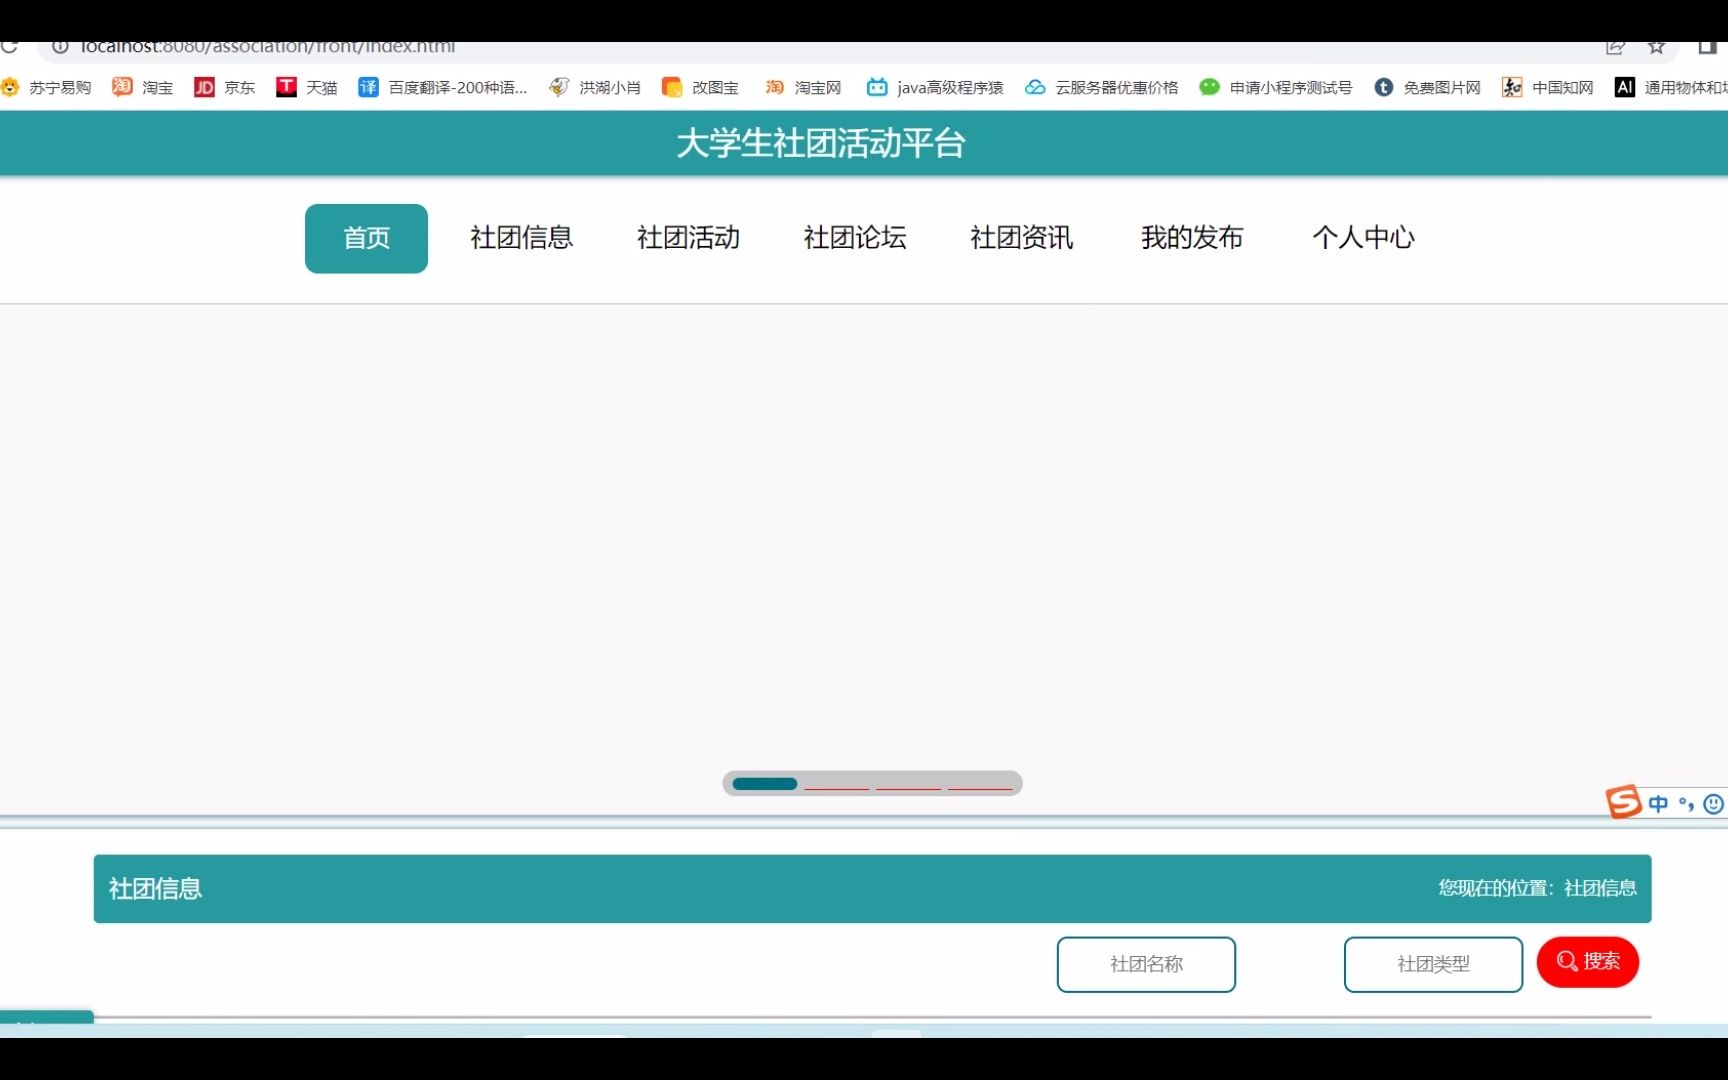This screenshot has height=1080, width=1728.
Task: Reload the page with refresh button
Action: pos(9,46)
